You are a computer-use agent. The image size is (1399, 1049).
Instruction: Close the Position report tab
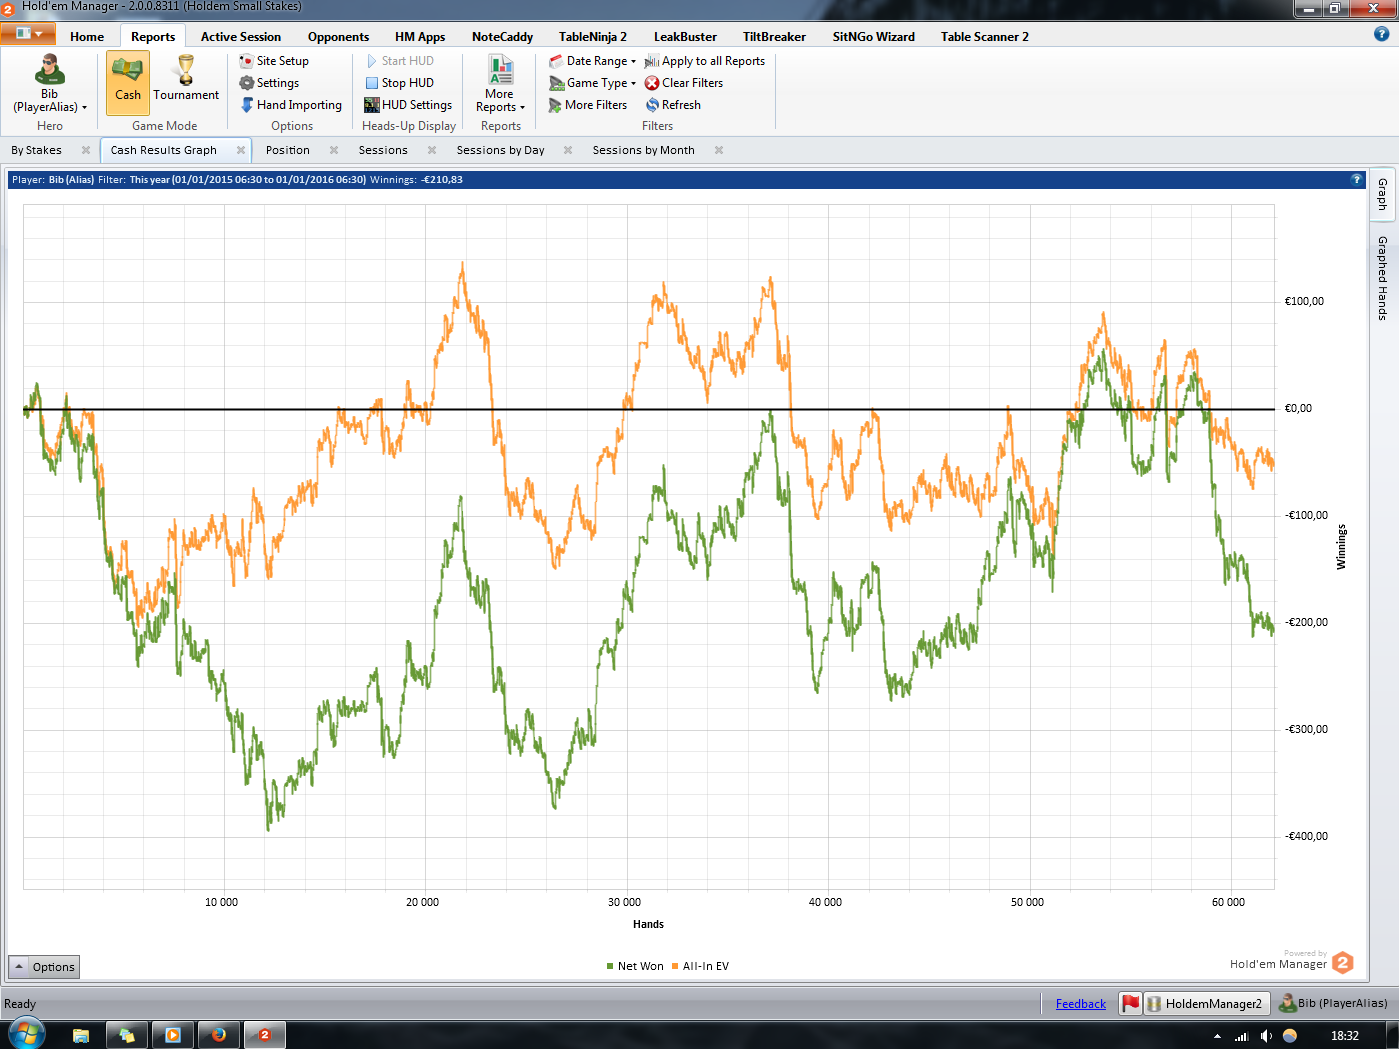pos(334,150)
